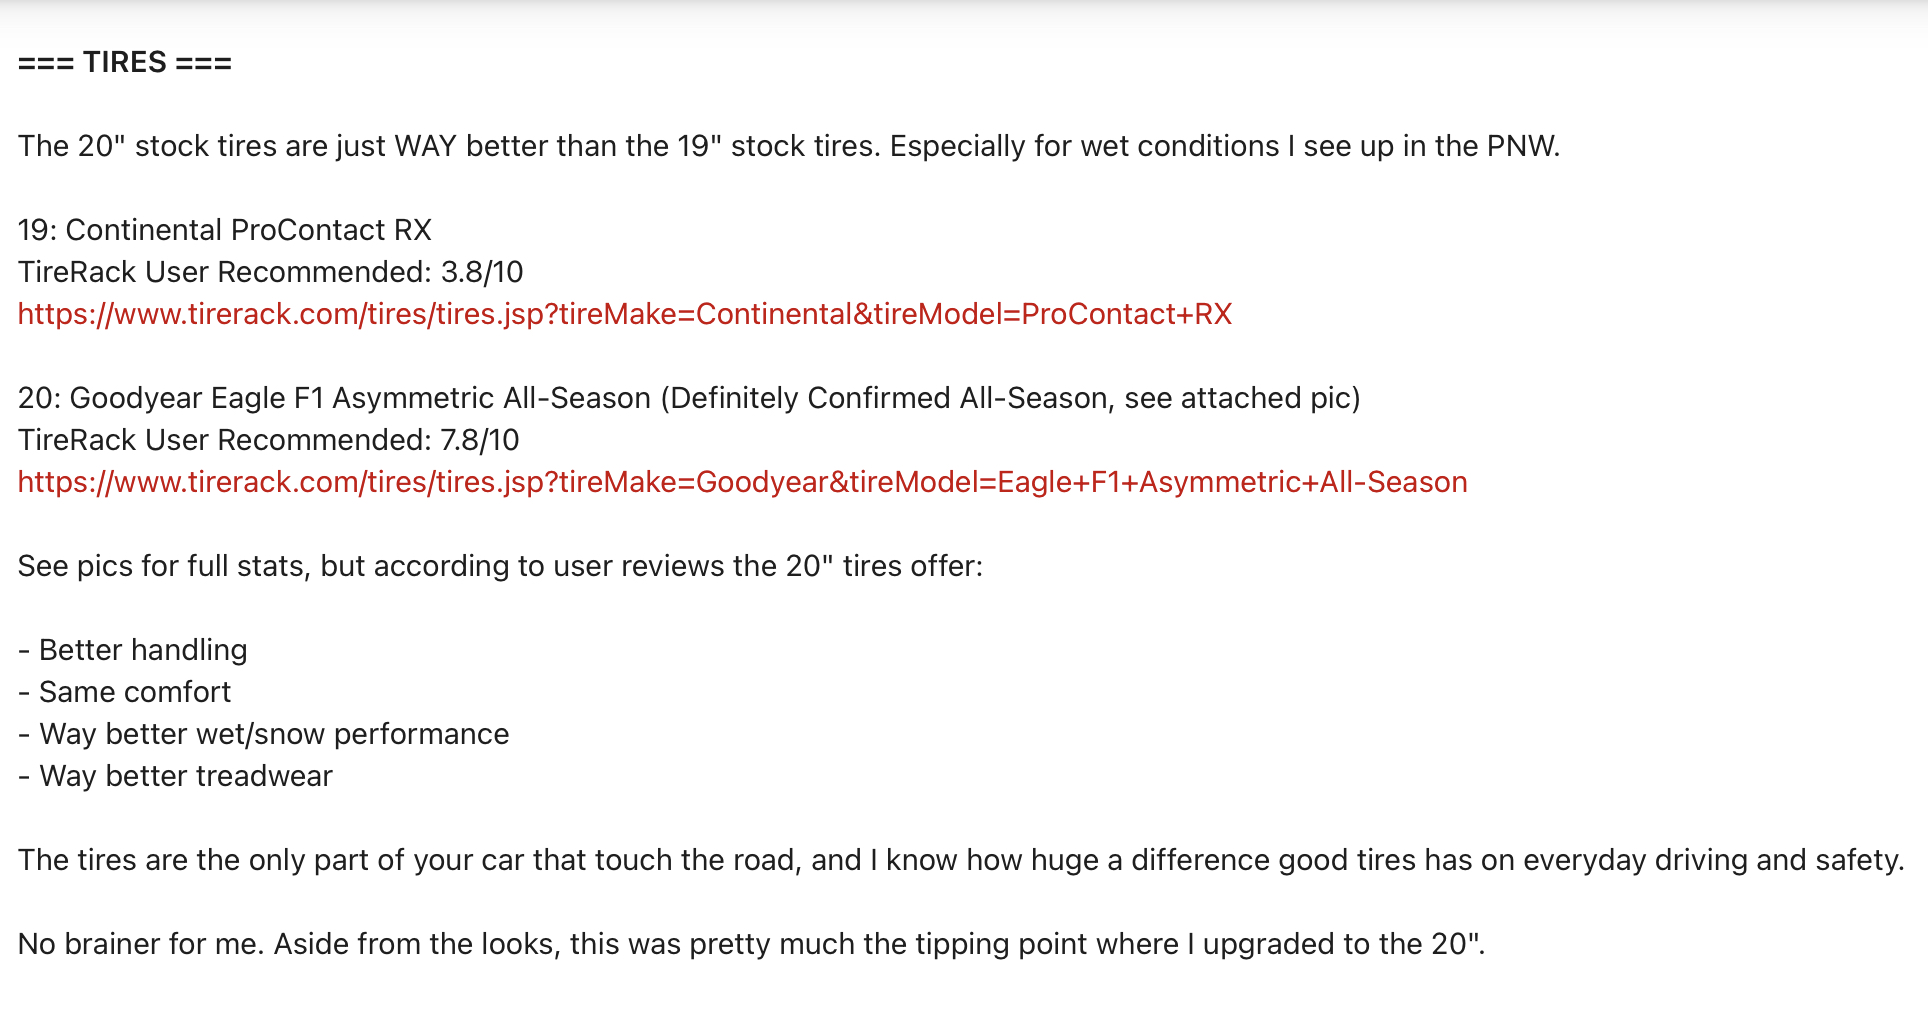Image resolution: width=1928 pixels, height=1016 pixels.
Task: Click the "Way better wet/snow performance" bullet
Action: tap(274, 734)
